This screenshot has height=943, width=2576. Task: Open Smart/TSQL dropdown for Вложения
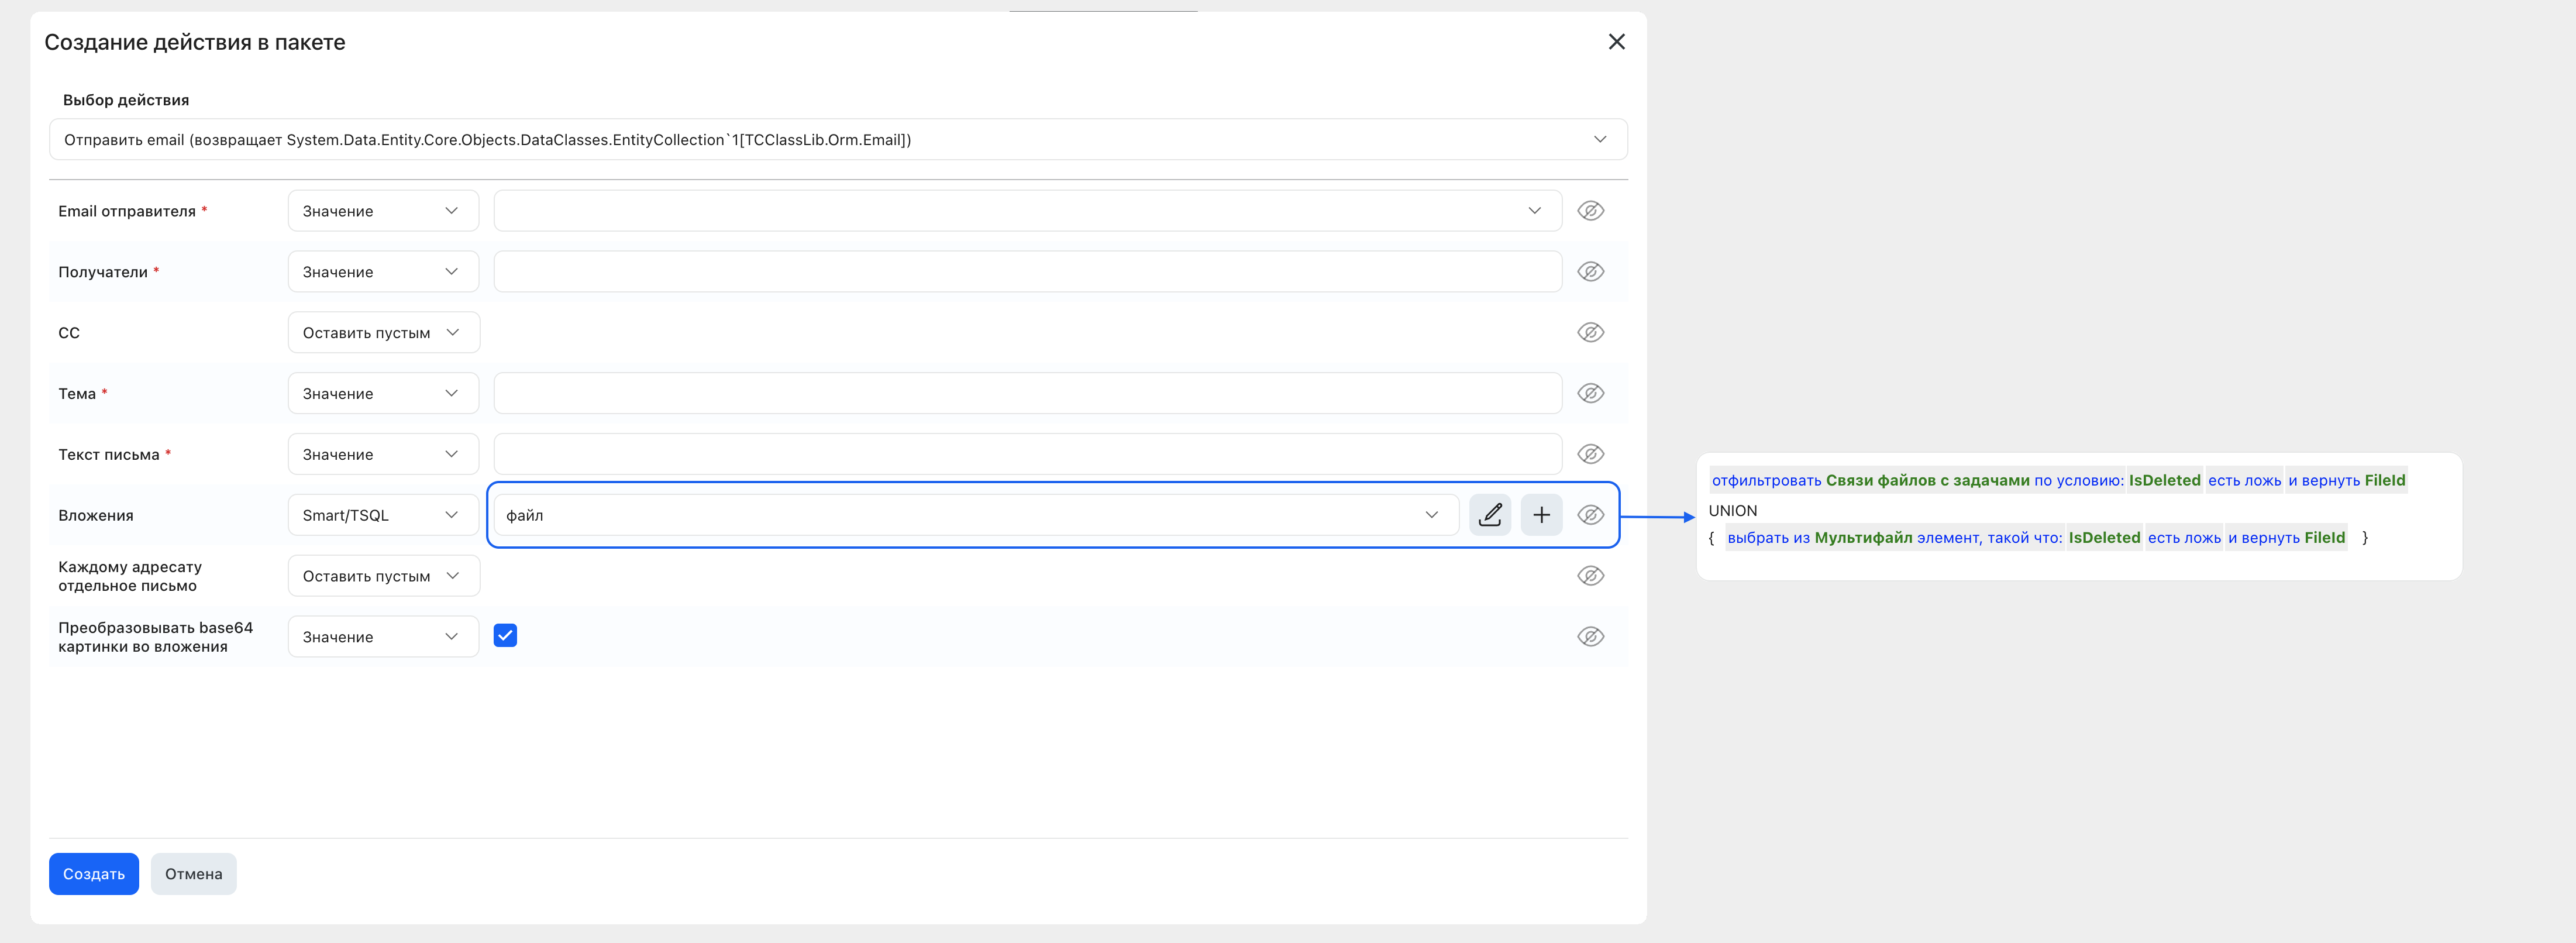[383, 516]
